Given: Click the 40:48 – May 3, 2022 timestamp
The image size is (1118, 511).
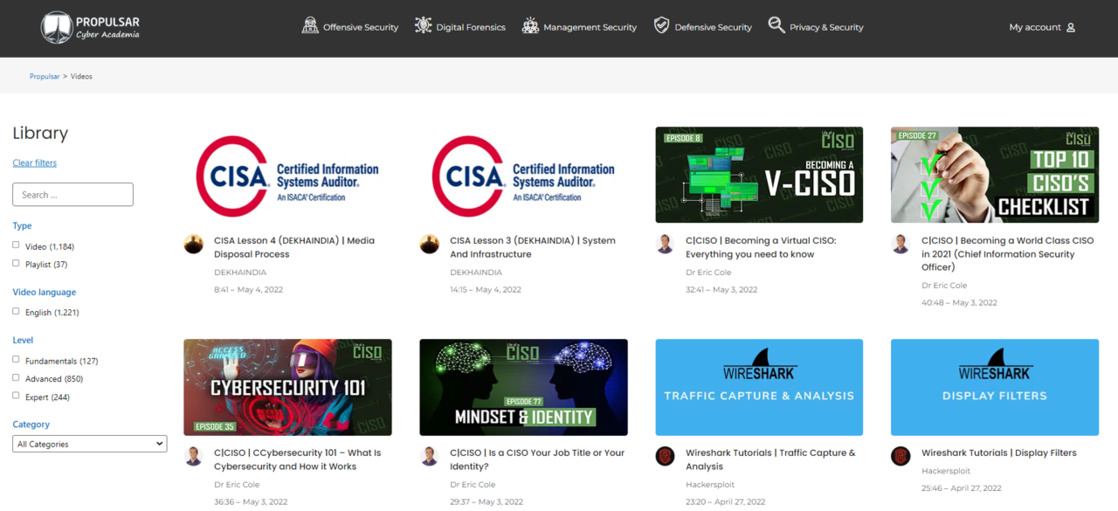Looking at the screenshot, I should (959, 303).
